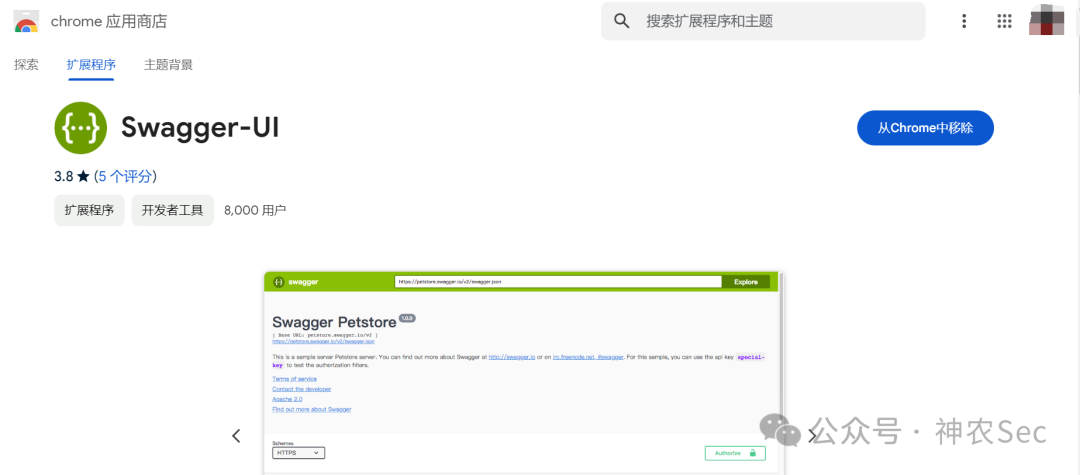Viewport: 1080px width, 475px height.
Task: Click Find out more about Swagger link
Action: pyautogui.click(x=311, y=409)
